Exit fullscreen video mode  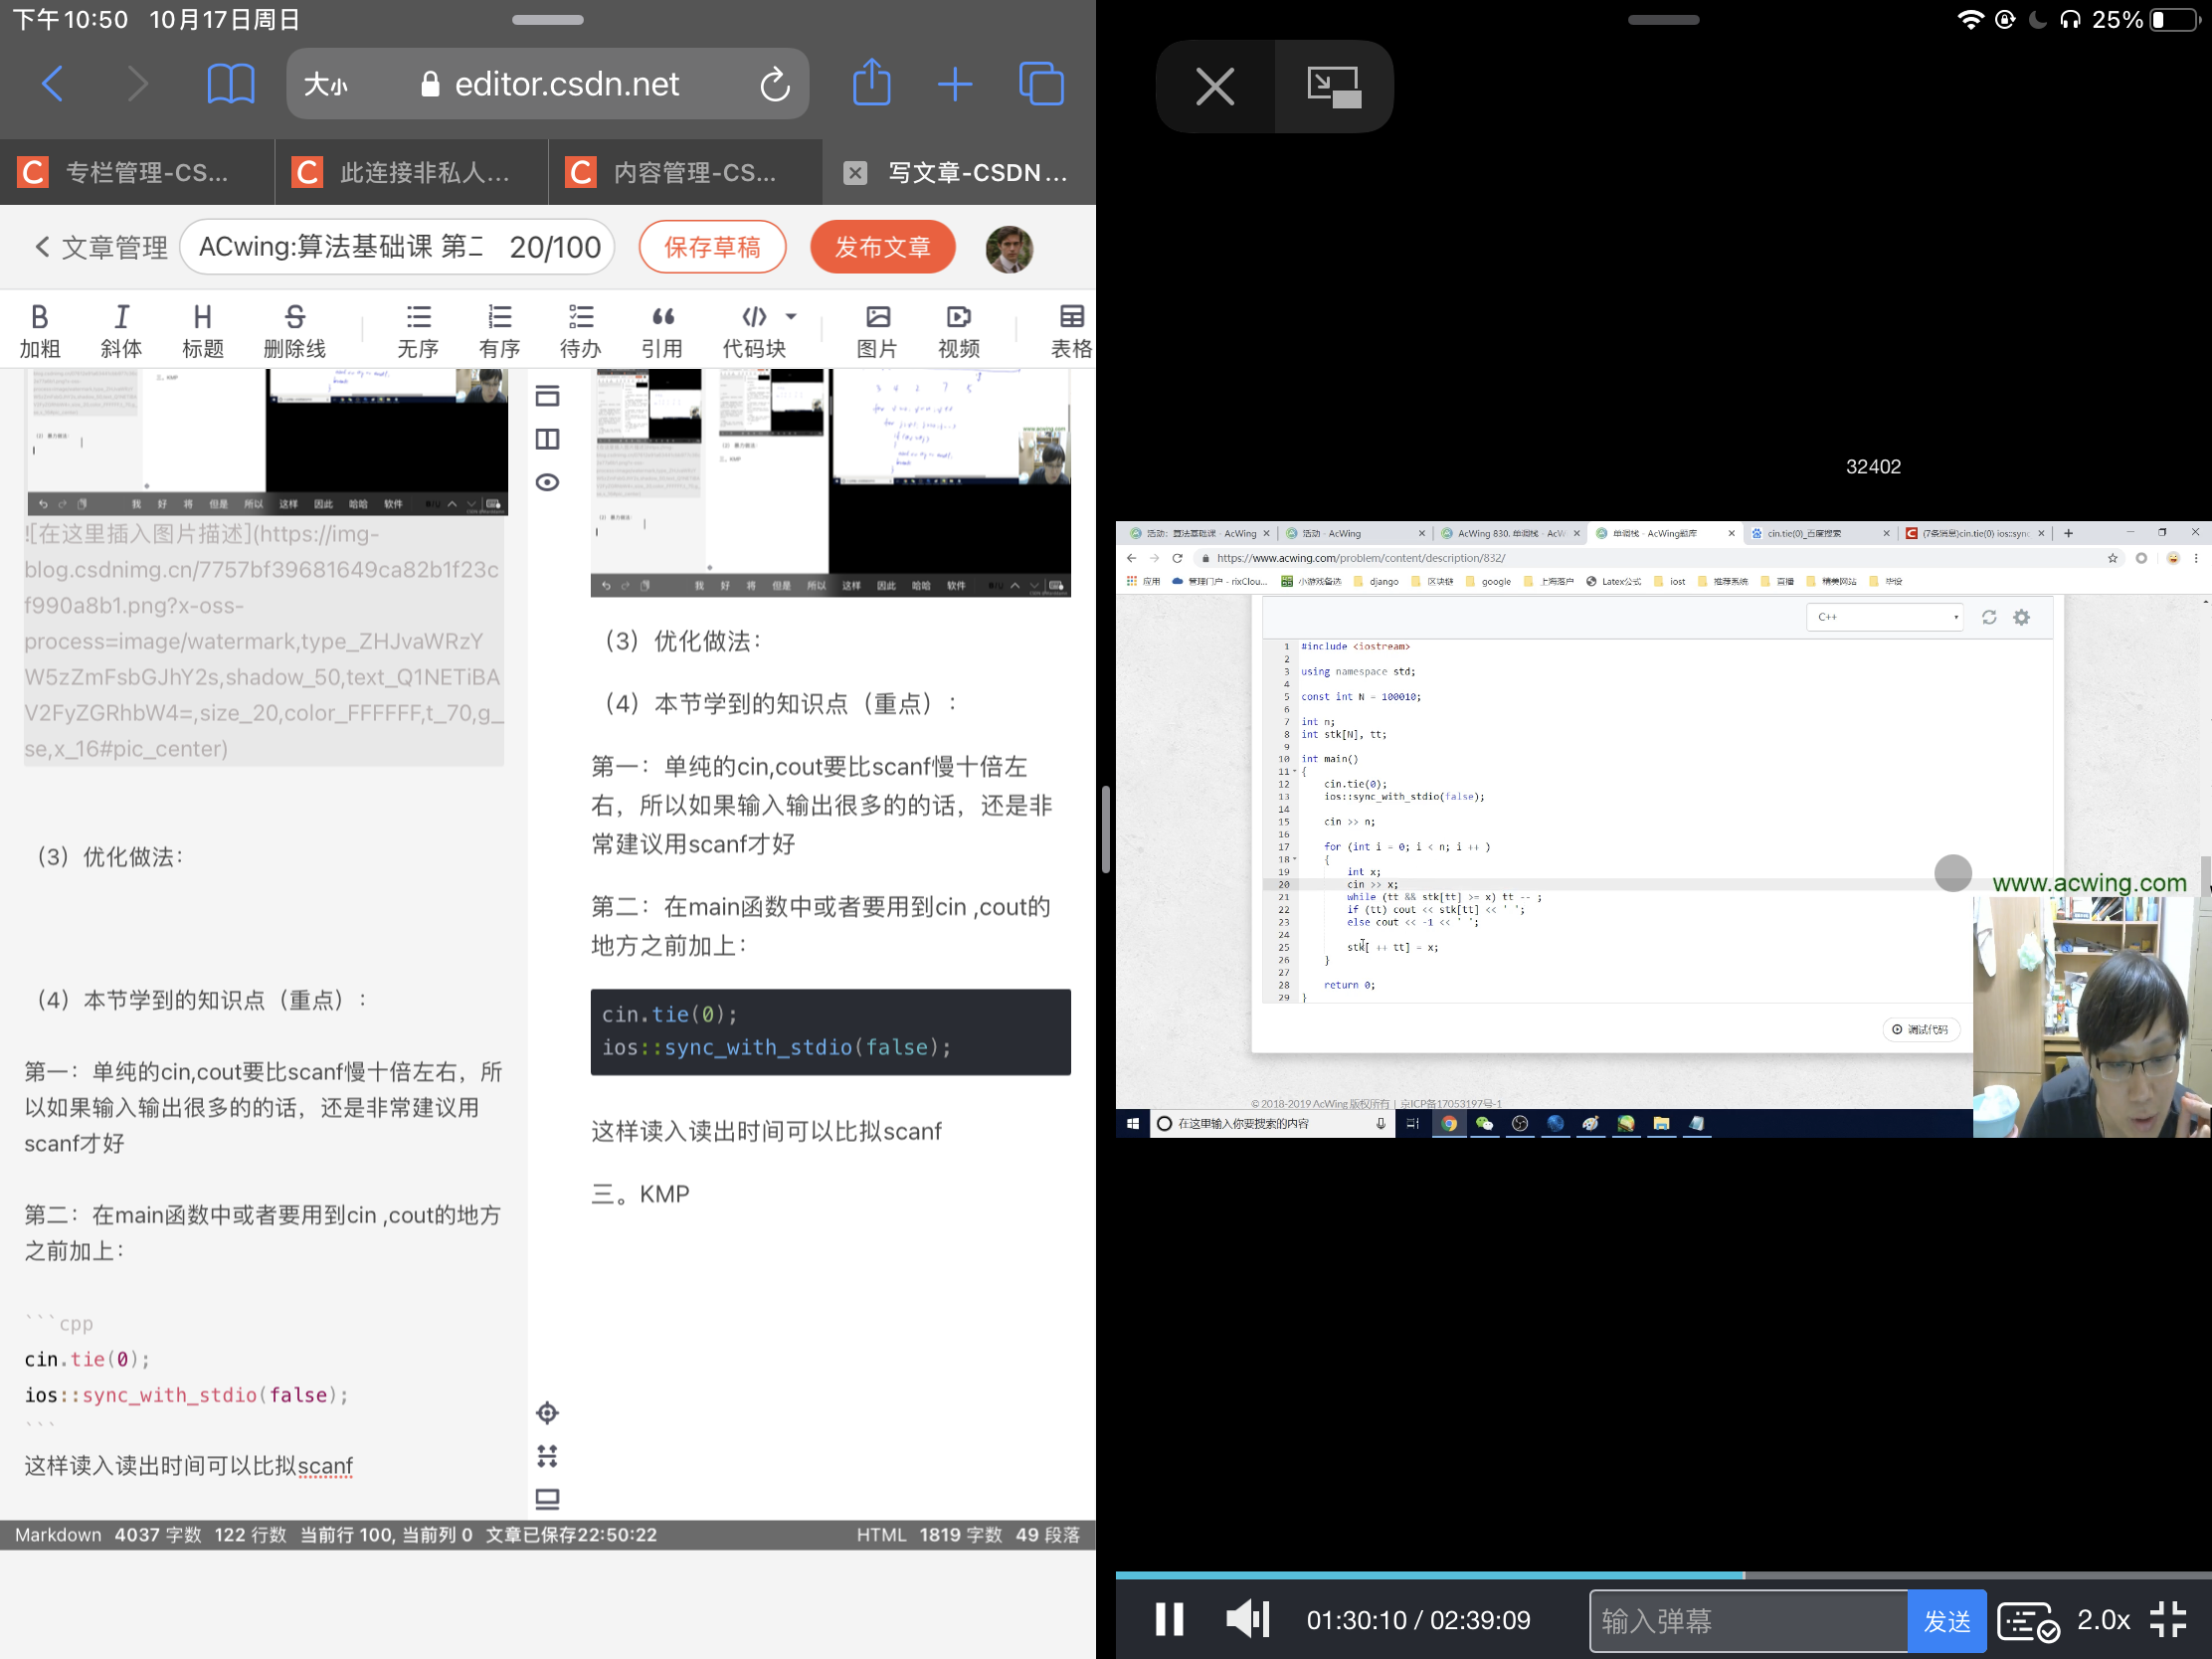(x=2169, y=1619)
